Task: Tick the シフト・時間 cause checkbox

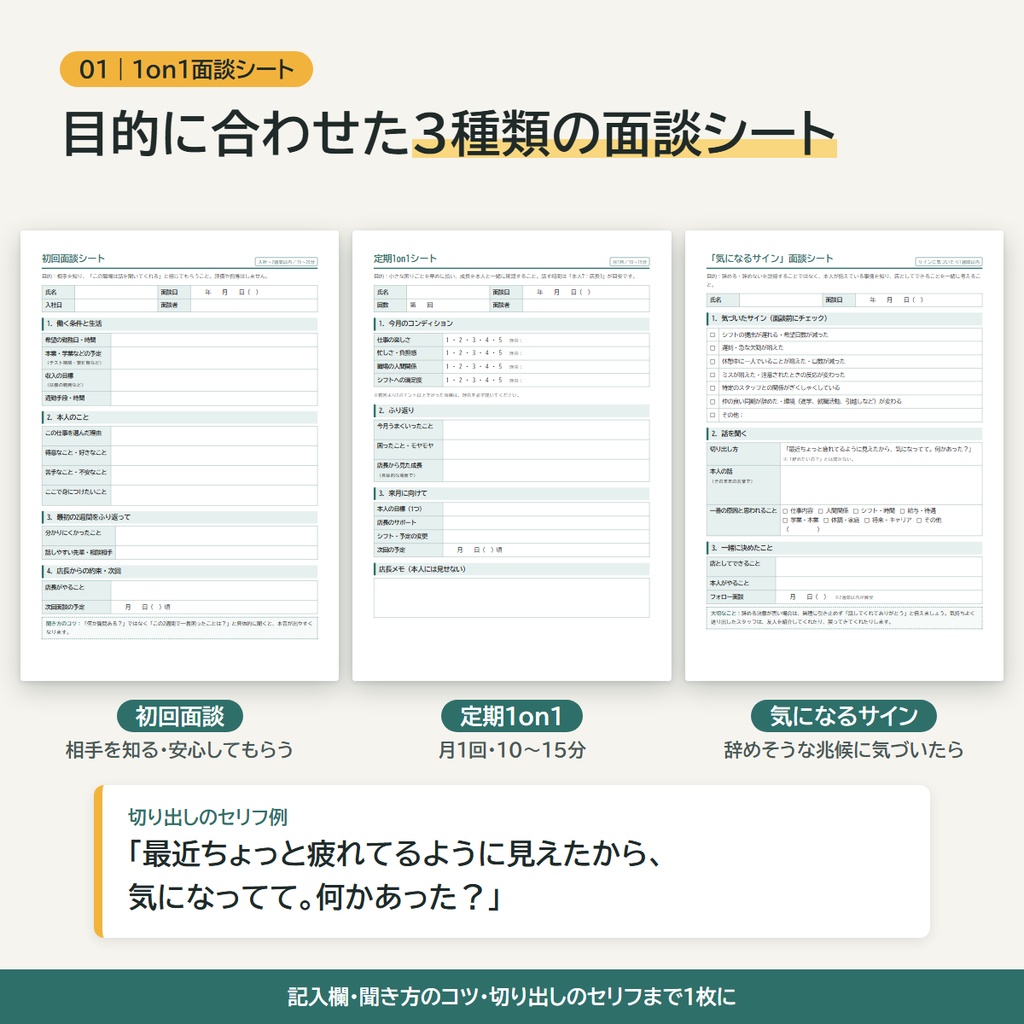Action: [856, 511]
